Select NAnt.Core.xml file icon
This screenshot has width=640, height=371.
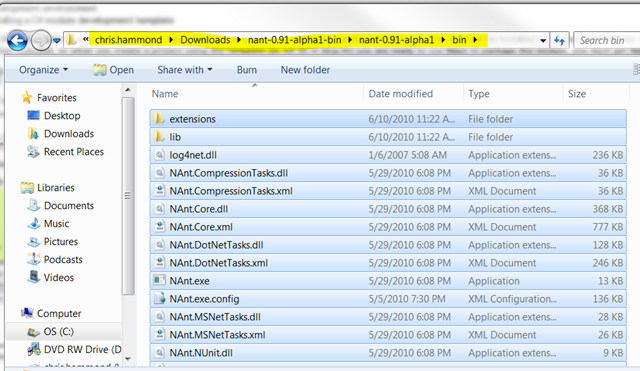pyautogui.click(x=159, y=227)
